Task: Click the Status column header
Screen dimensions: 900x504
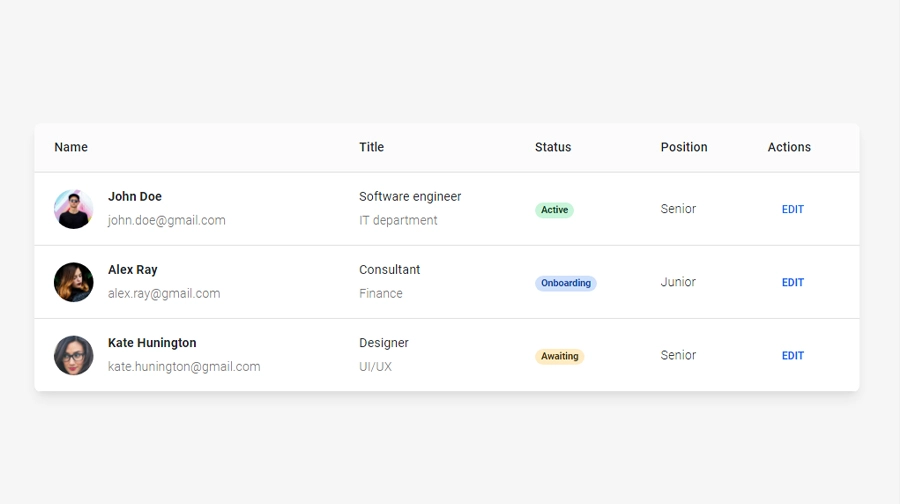Action: point(553,147)
